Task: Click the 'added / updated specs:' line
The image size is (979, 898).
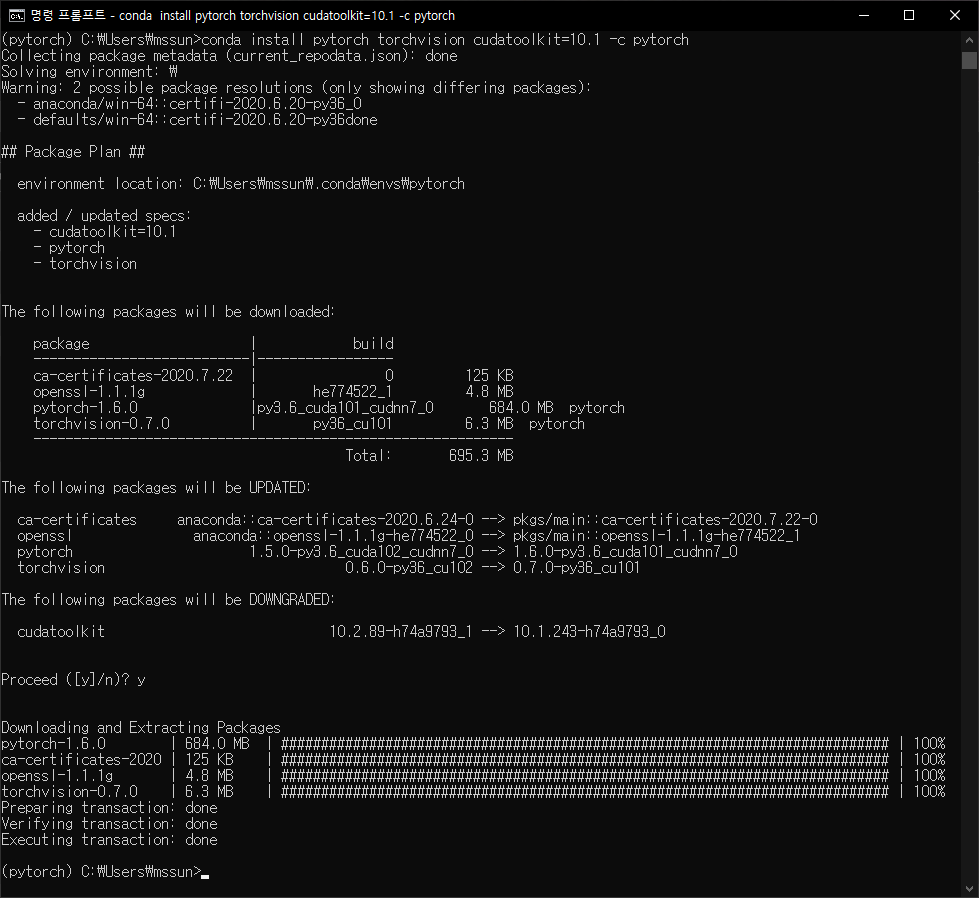Action: [104, 215]
